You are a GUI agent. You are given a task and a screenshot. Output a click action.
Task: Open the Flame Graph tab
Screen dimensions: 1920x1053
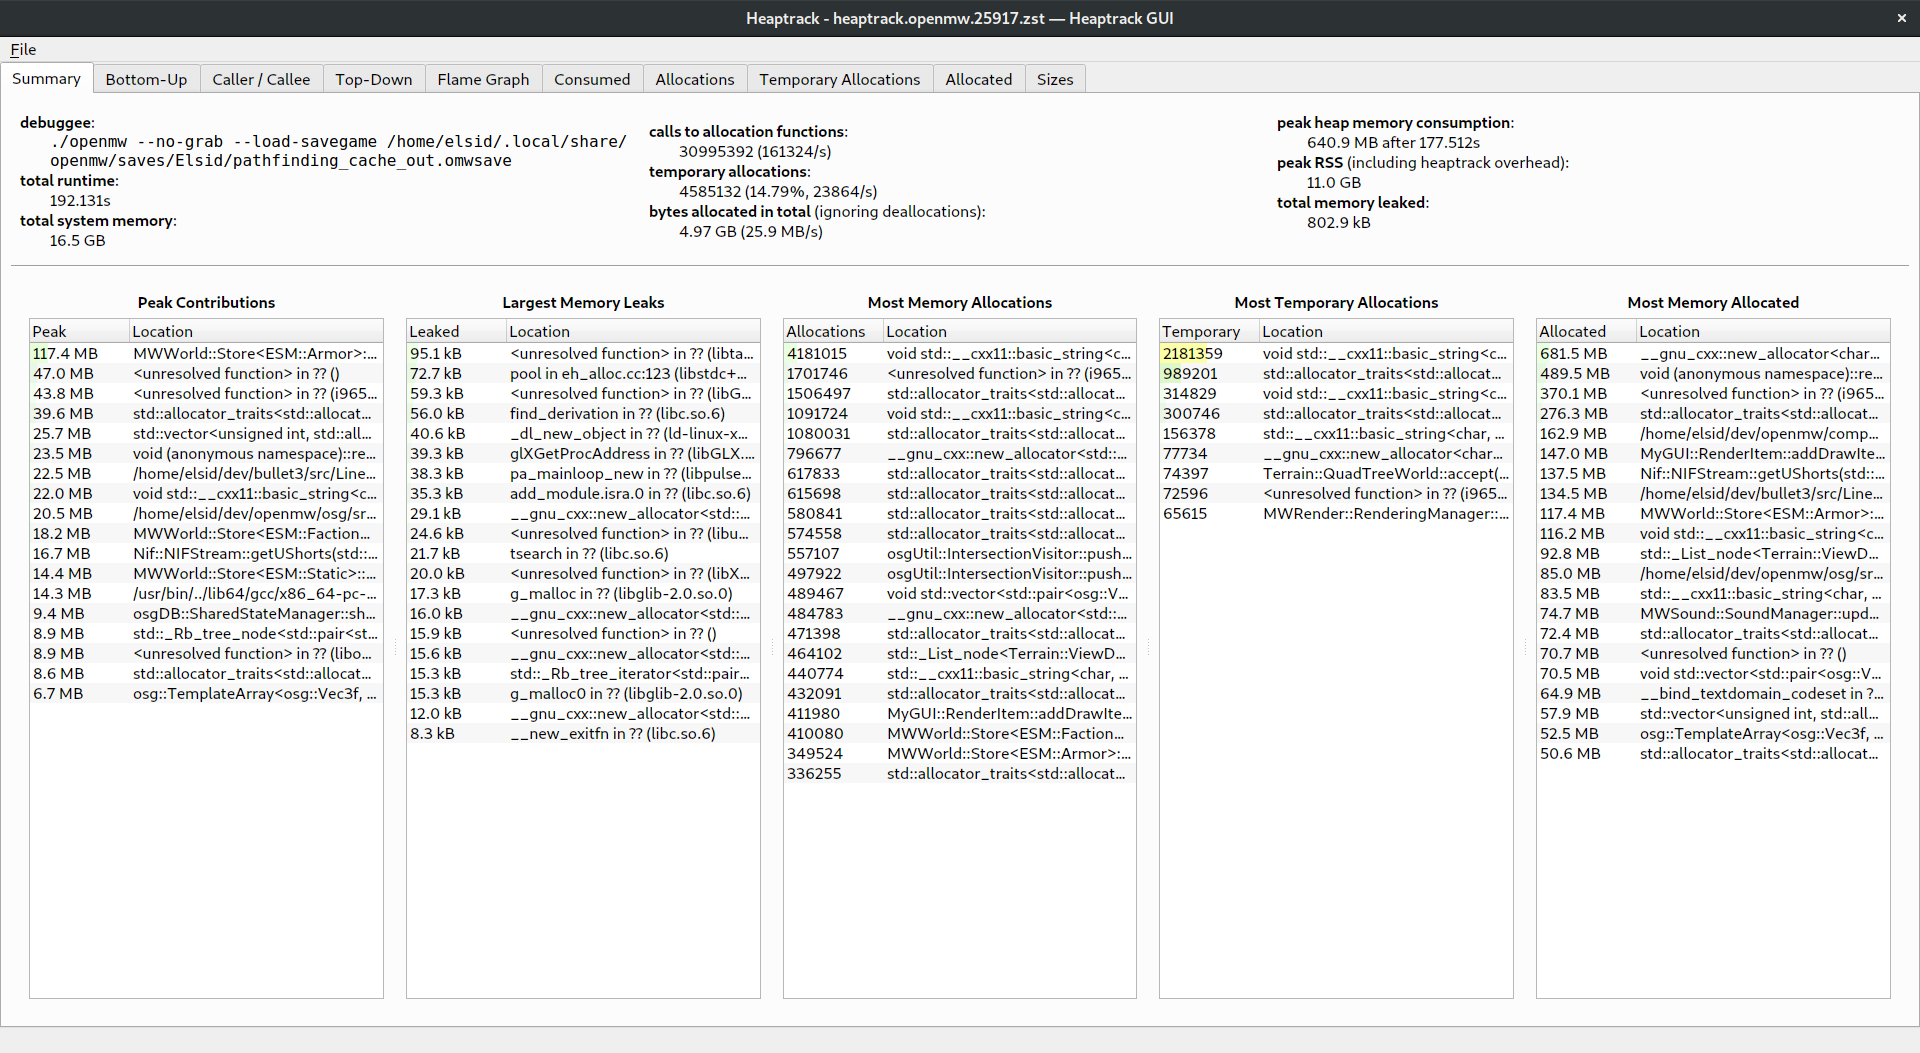pyautogui.click(x=483, y=79)
